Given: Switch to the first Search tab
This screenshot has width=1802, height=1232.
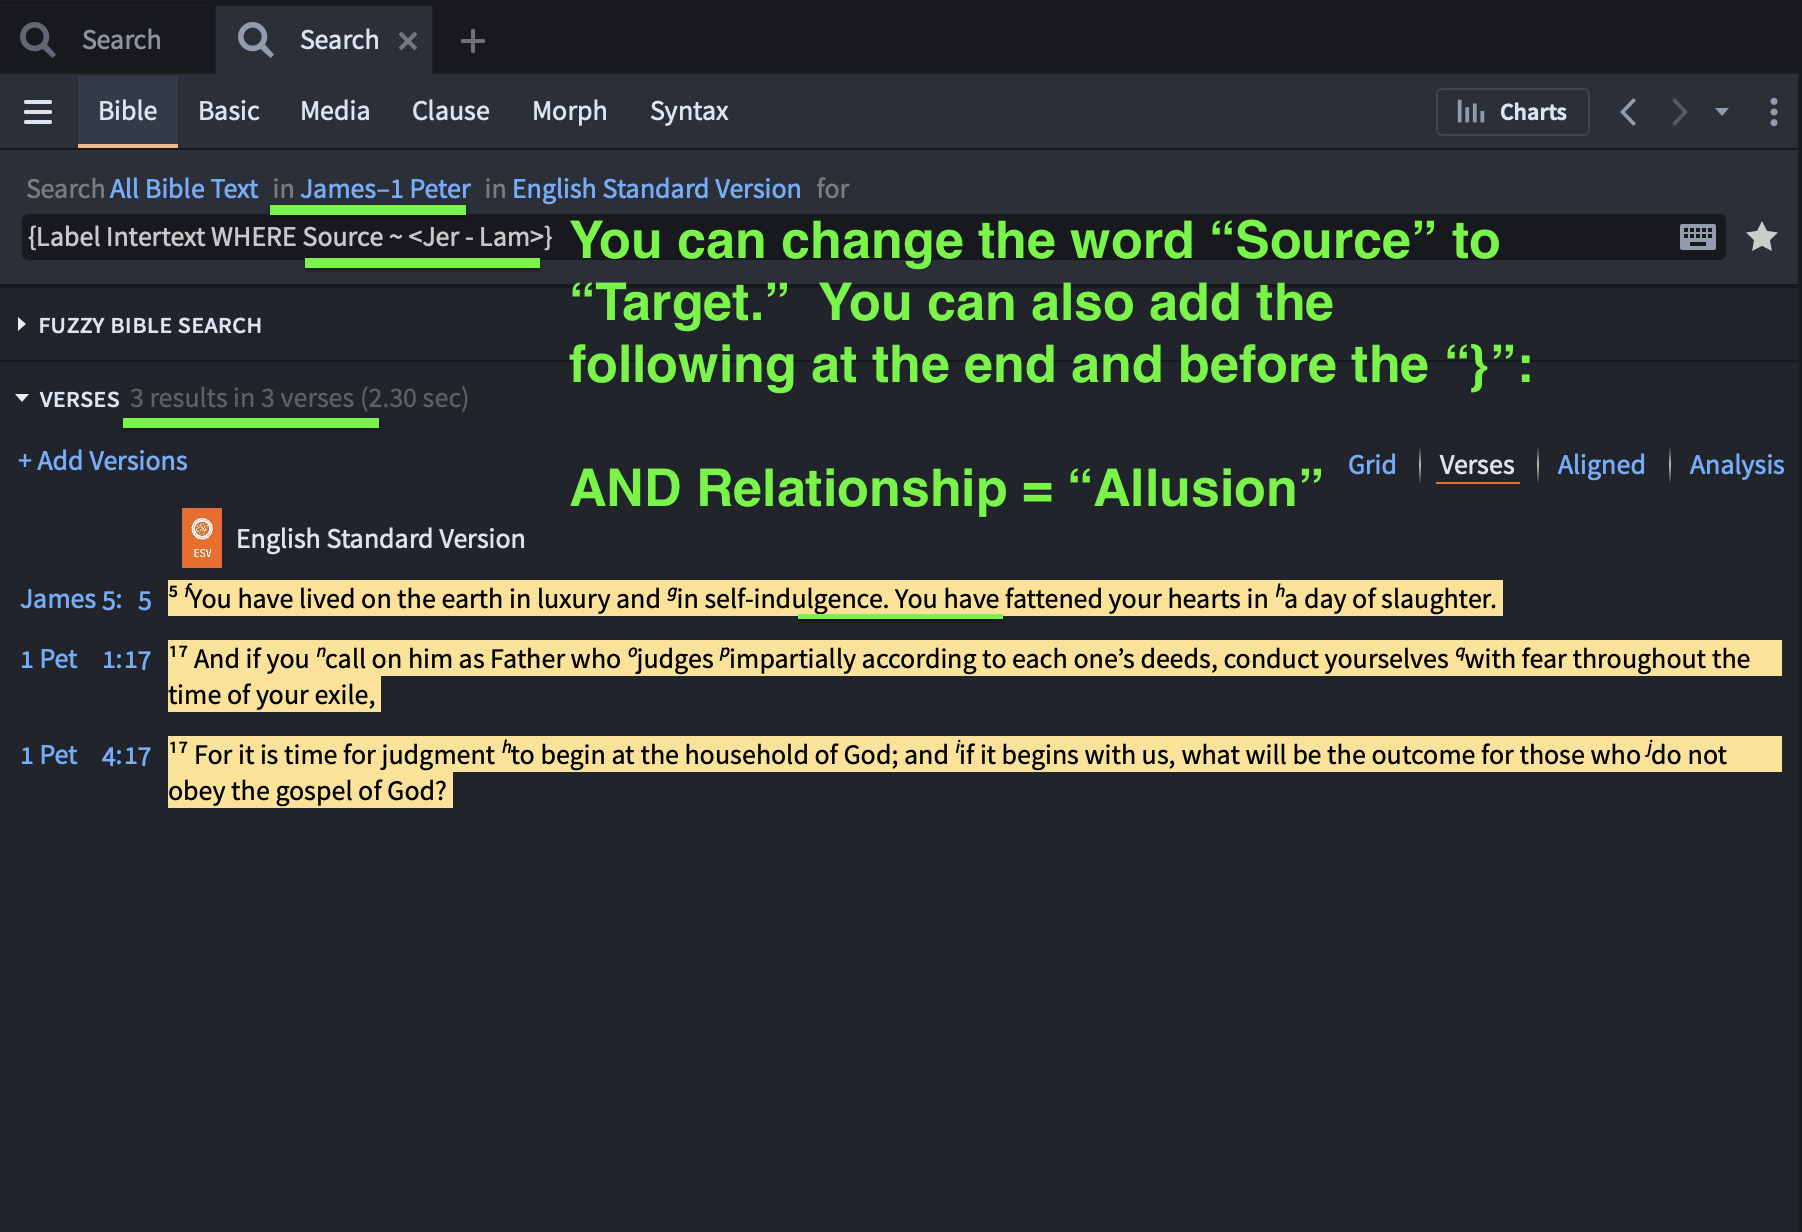Looking at the screenshot, I should [107, 40].
